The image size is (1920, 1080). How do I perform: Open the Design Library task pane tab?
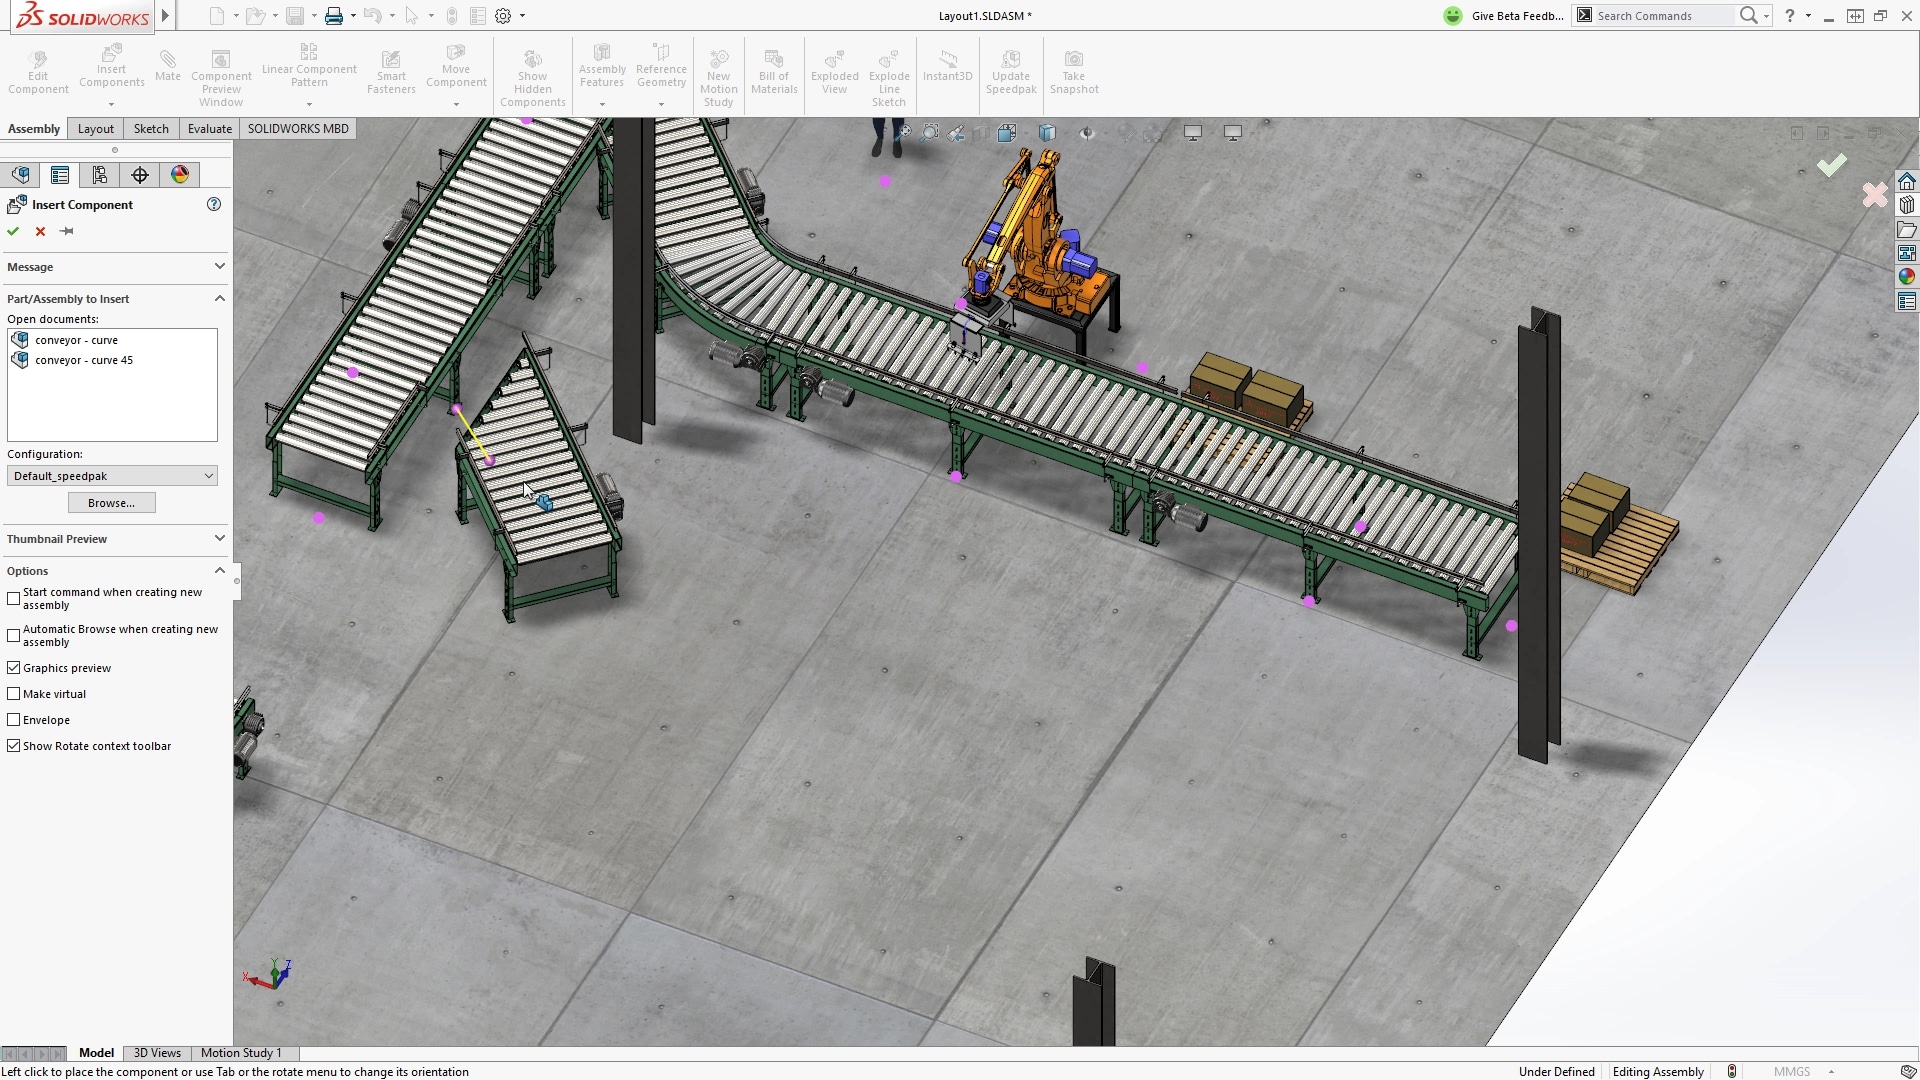[1907, 205]
